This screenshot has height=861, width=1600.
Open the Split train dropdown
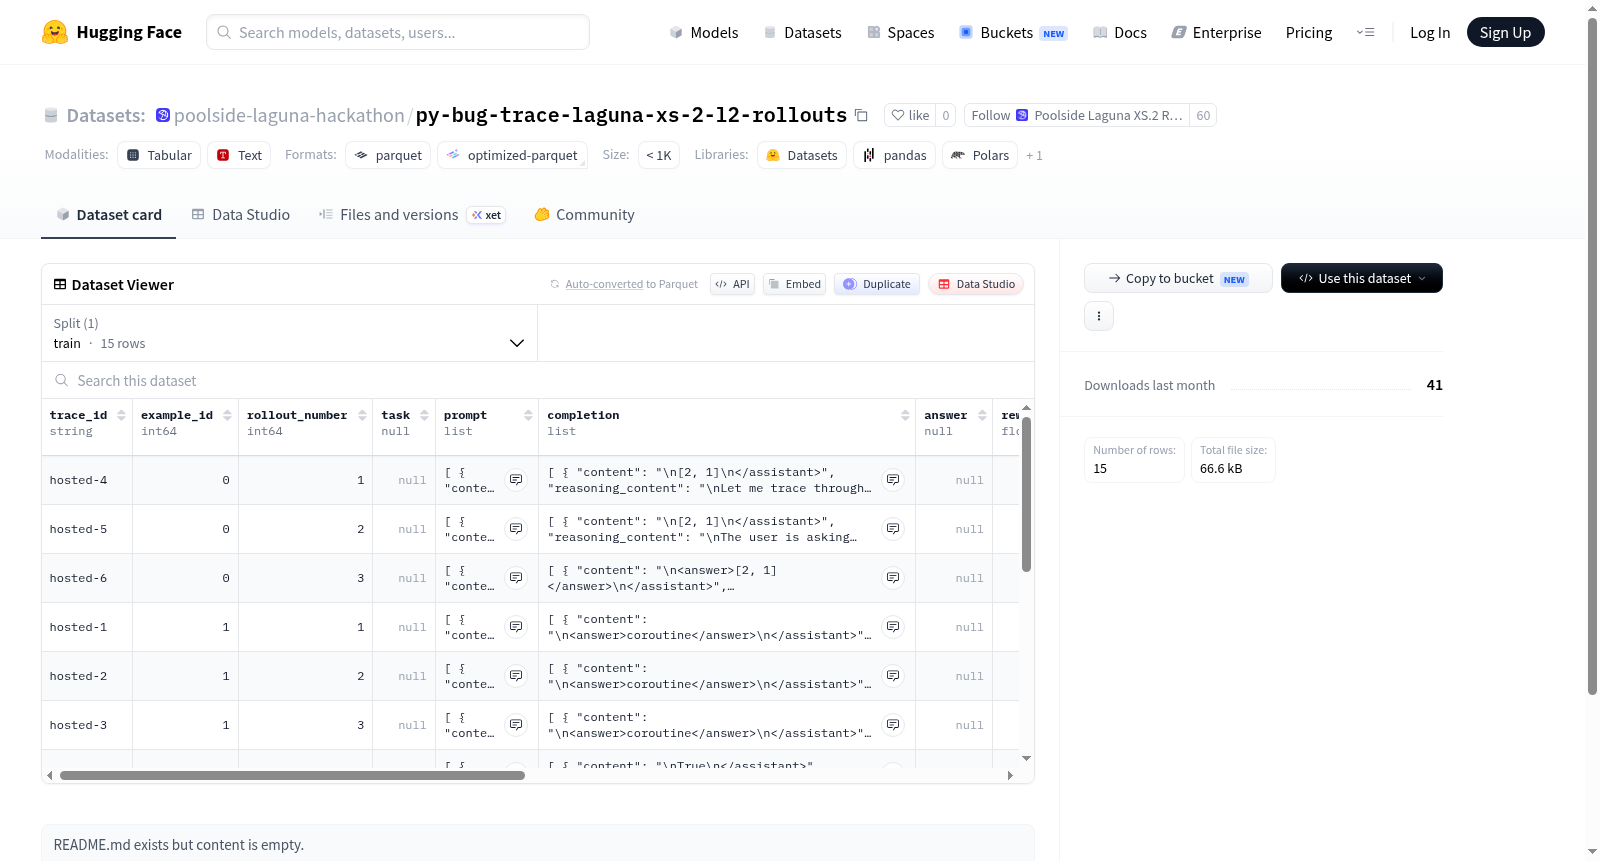(x=290, y=333)
